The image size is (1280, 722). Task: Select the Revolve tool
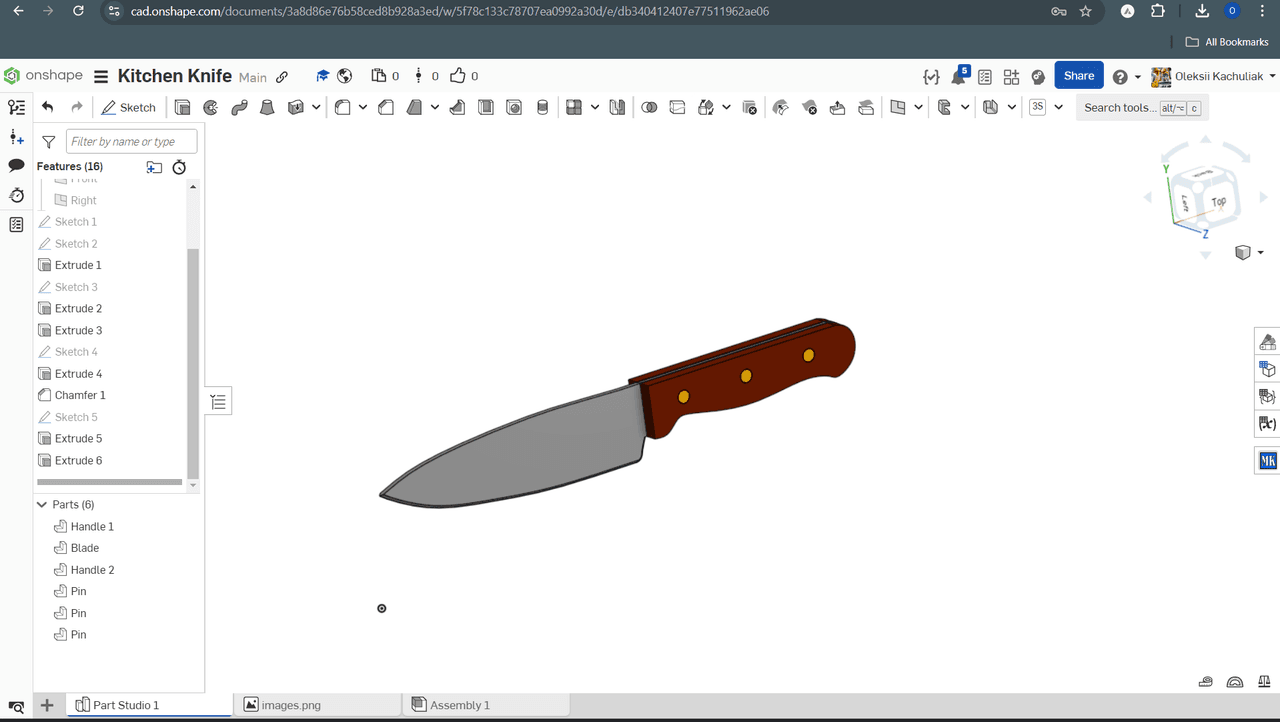210,108
